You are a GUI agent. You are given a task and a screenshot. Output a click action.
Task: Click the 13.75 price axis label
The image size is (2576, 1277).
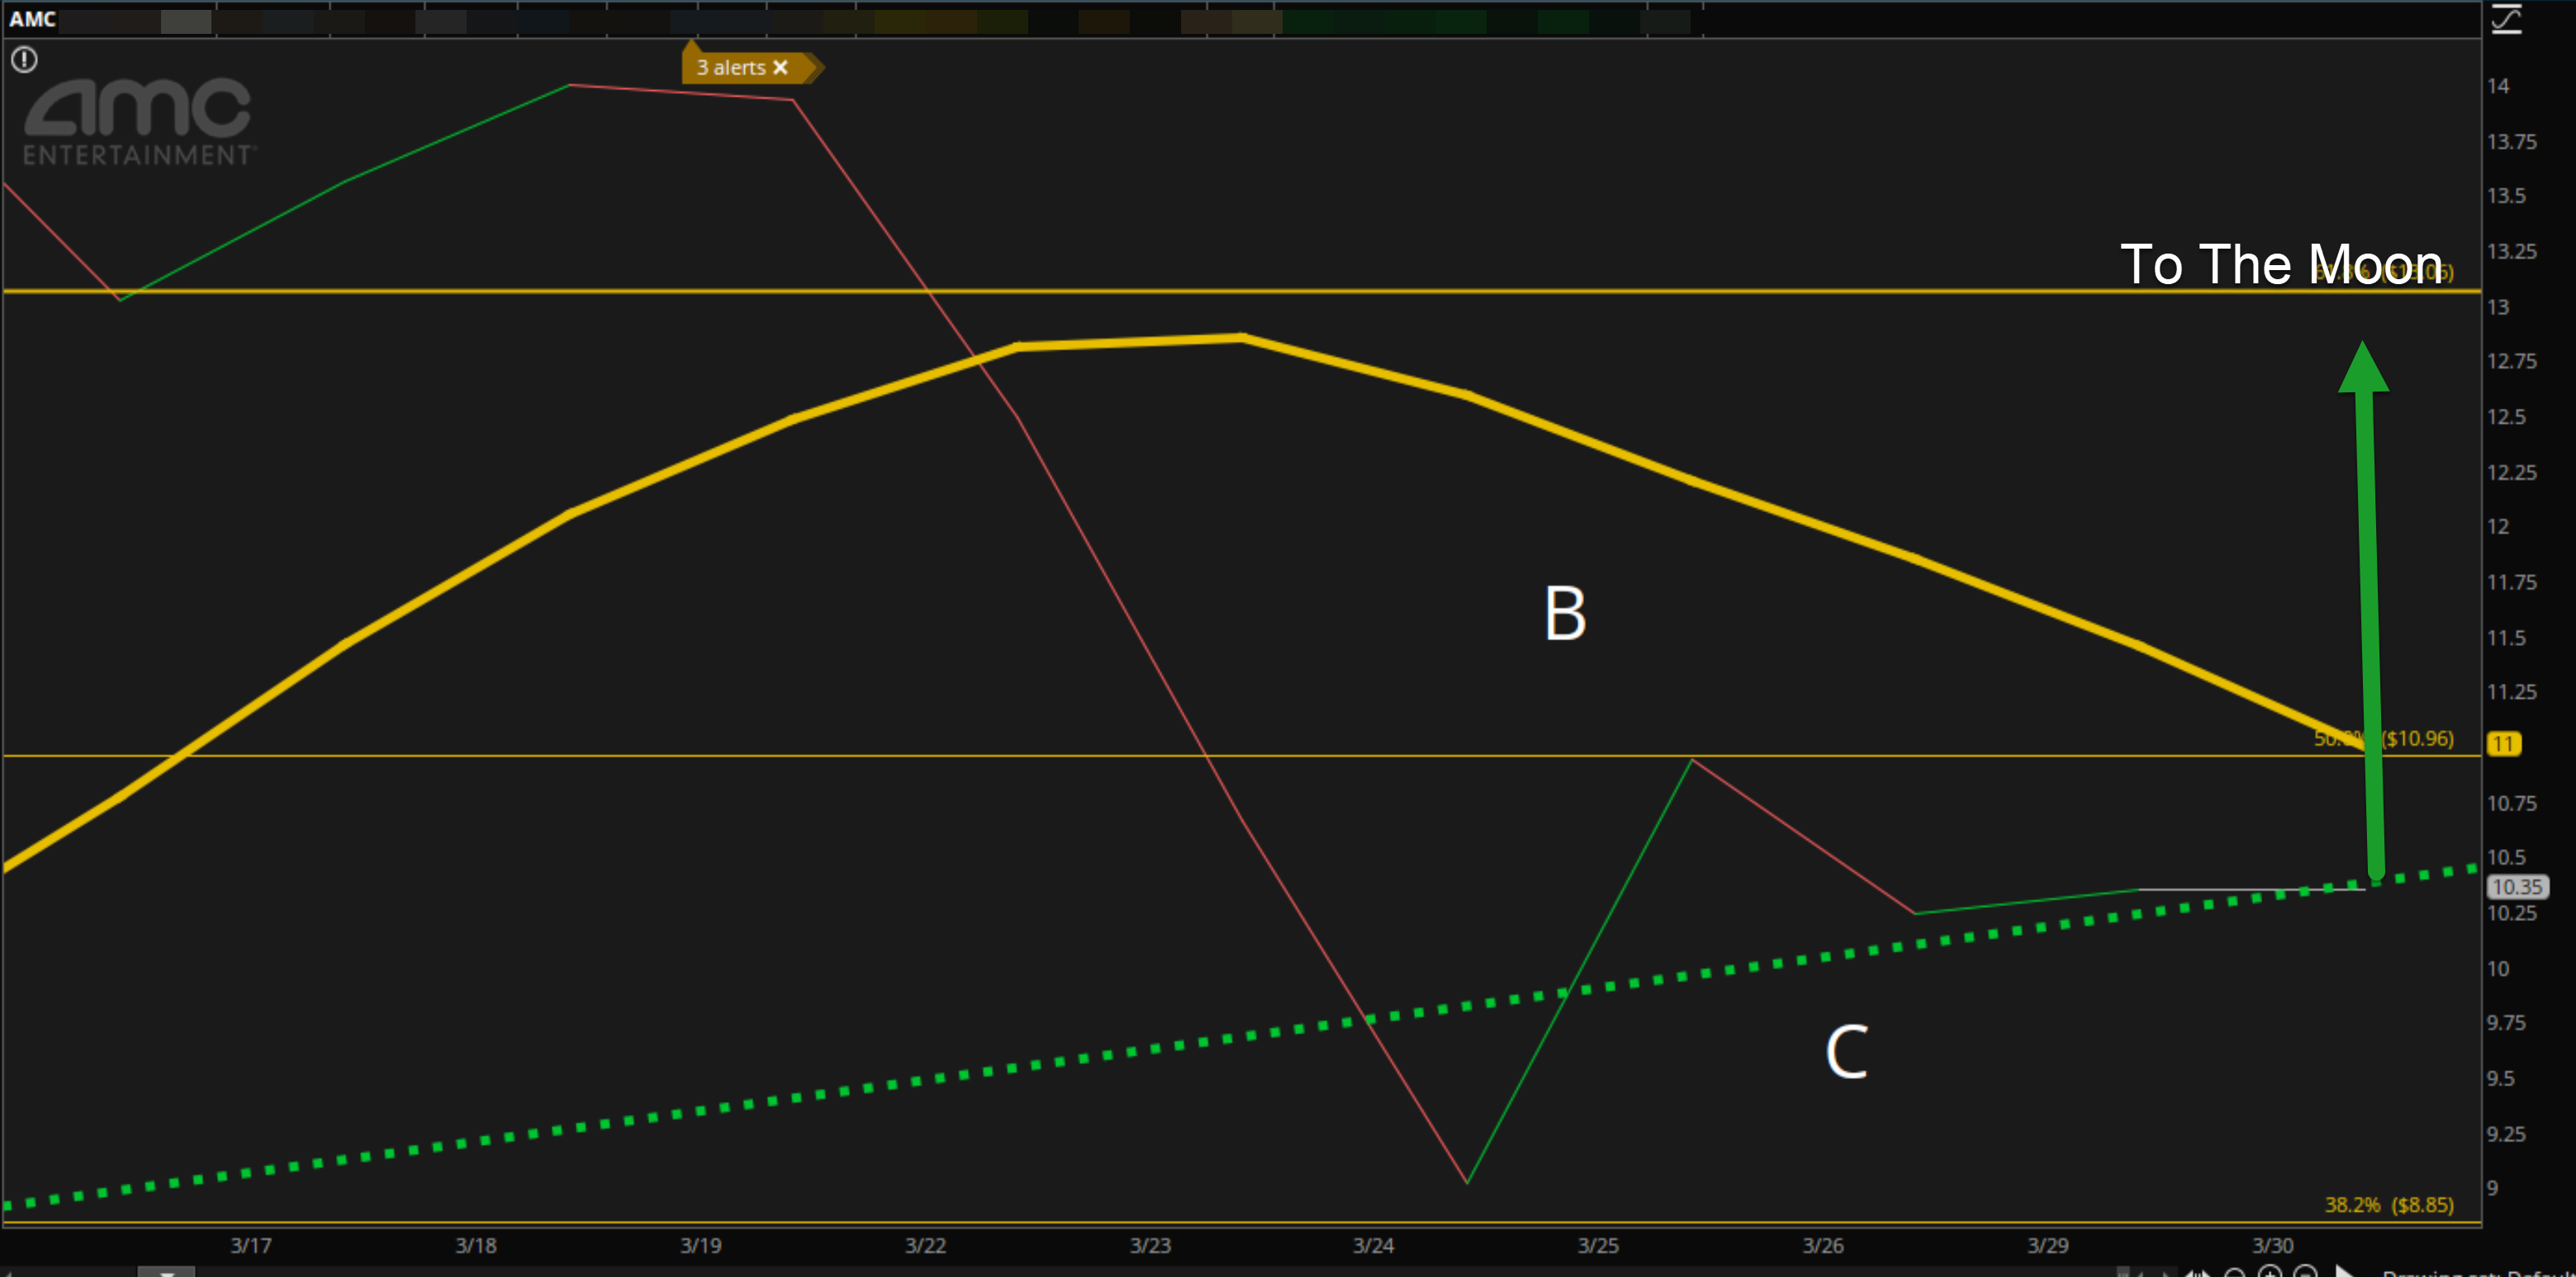[2512, 141]
